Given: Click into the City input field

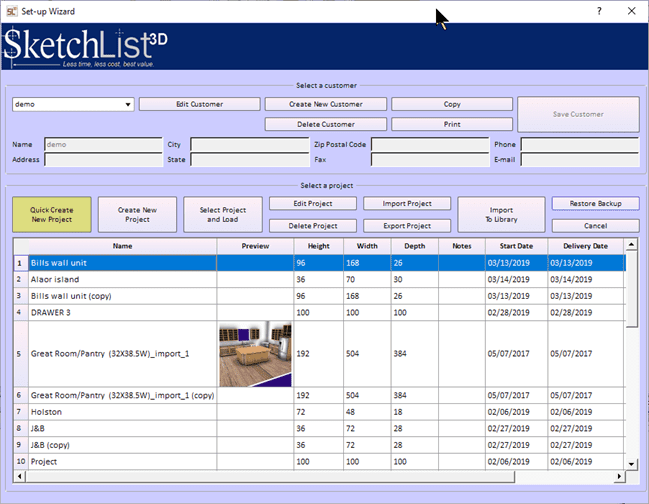Looking at the screenshot, I should tap(249, 145).
